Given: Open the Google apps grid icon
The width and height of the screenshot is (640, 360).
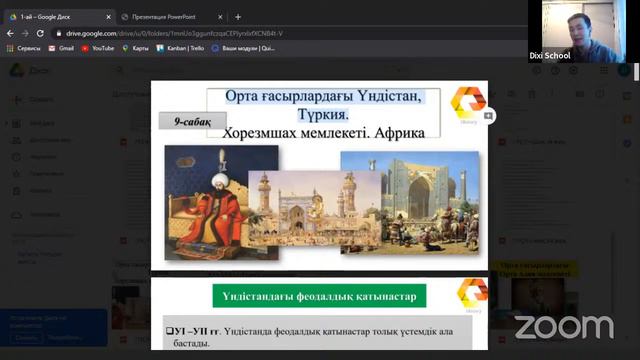Looking at the screenshot, I should point(604,71).
